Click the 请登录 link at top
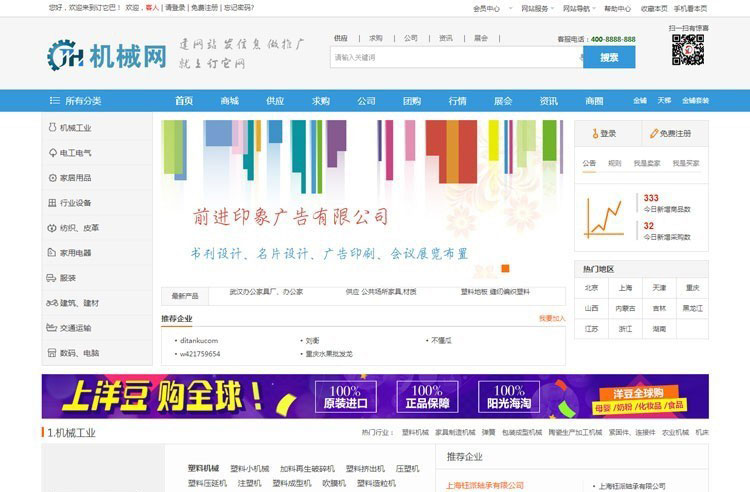750x492 pixels. 175,8
